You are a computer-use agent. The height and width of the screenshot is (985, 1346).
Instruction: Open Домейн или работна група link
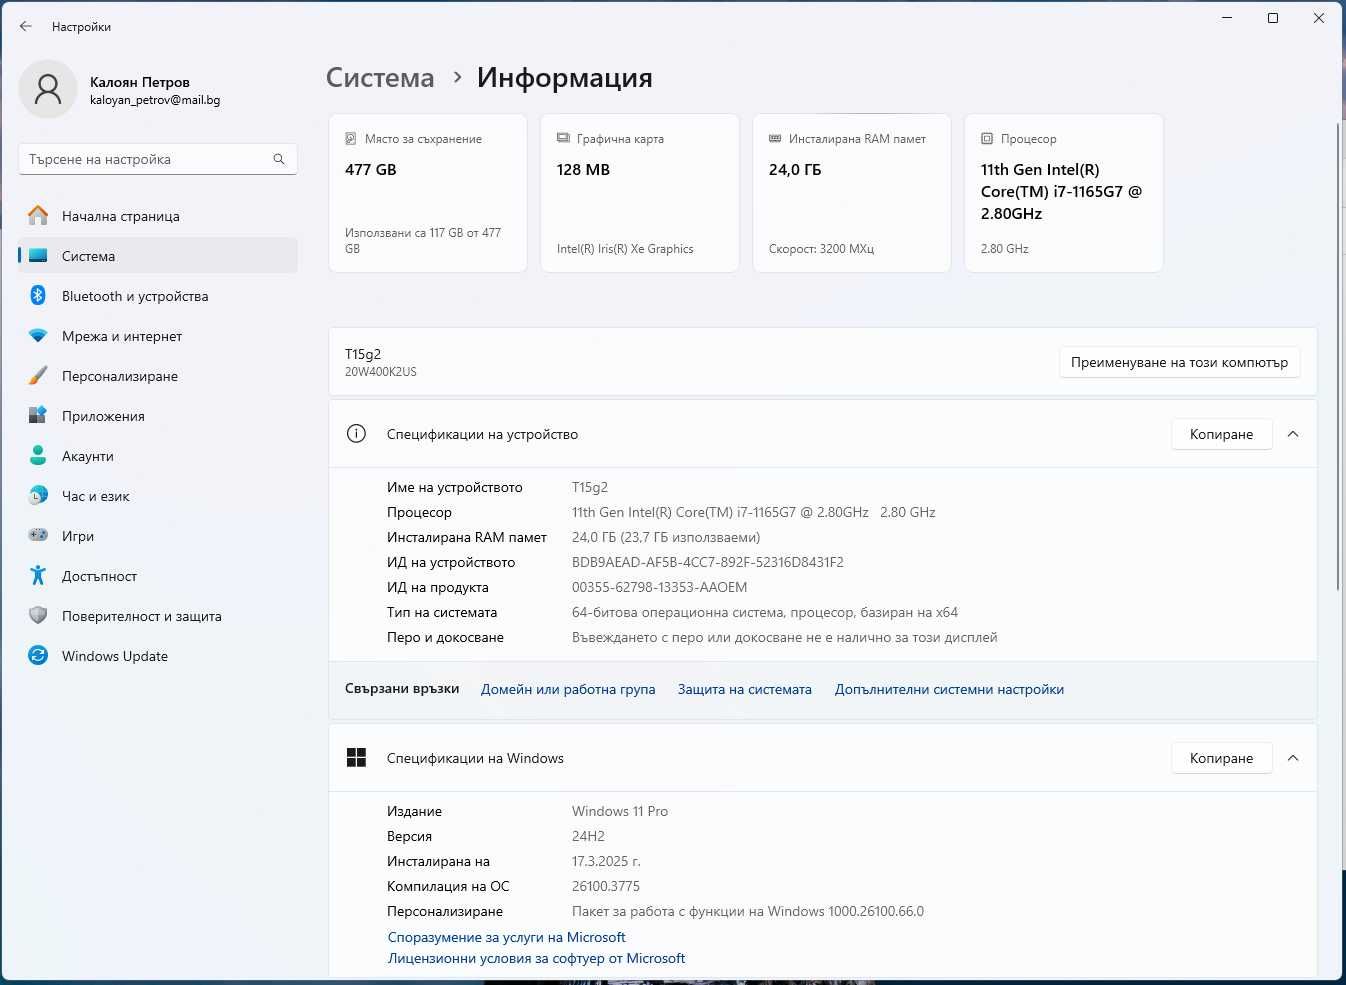(568, 689)
